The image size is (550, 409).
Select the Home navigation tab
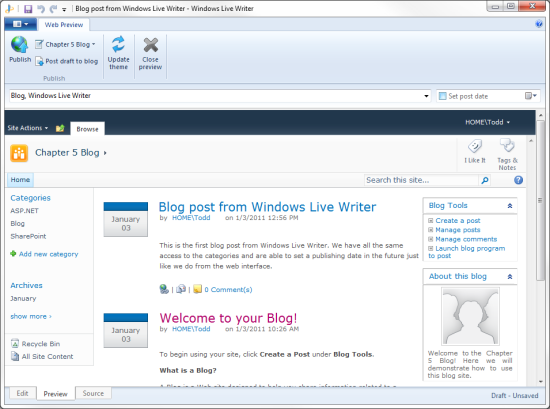coord(20,180)
